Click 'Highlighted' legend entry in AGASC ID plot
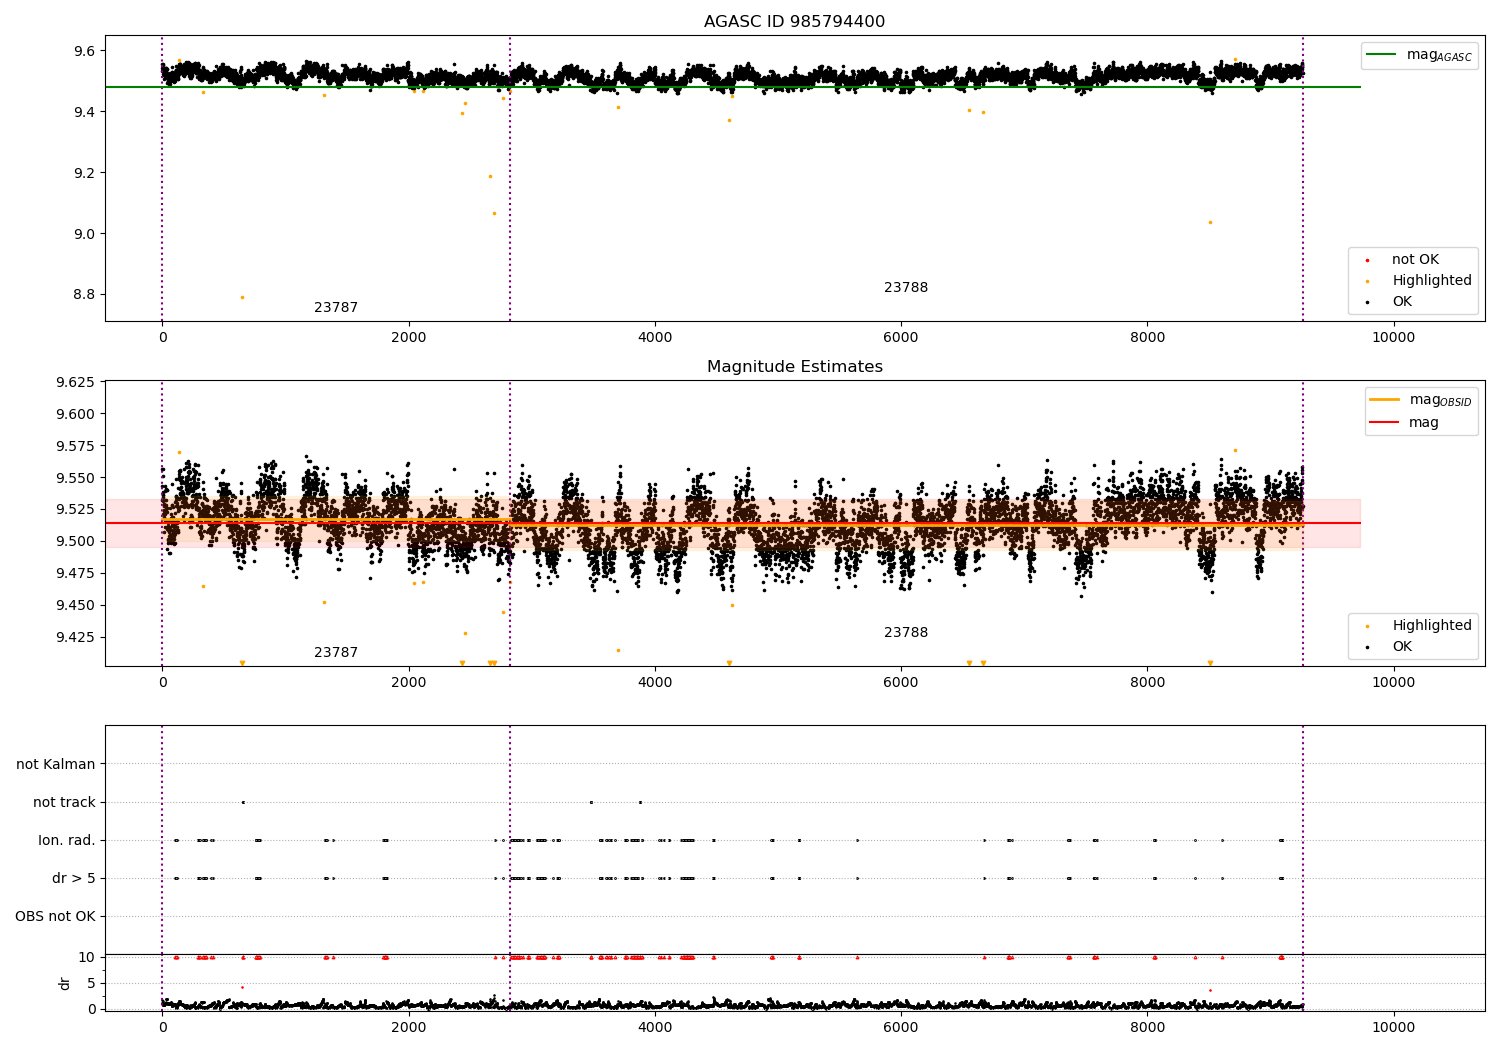This screenshot has height=1050, width=1500. point(1418,280)
